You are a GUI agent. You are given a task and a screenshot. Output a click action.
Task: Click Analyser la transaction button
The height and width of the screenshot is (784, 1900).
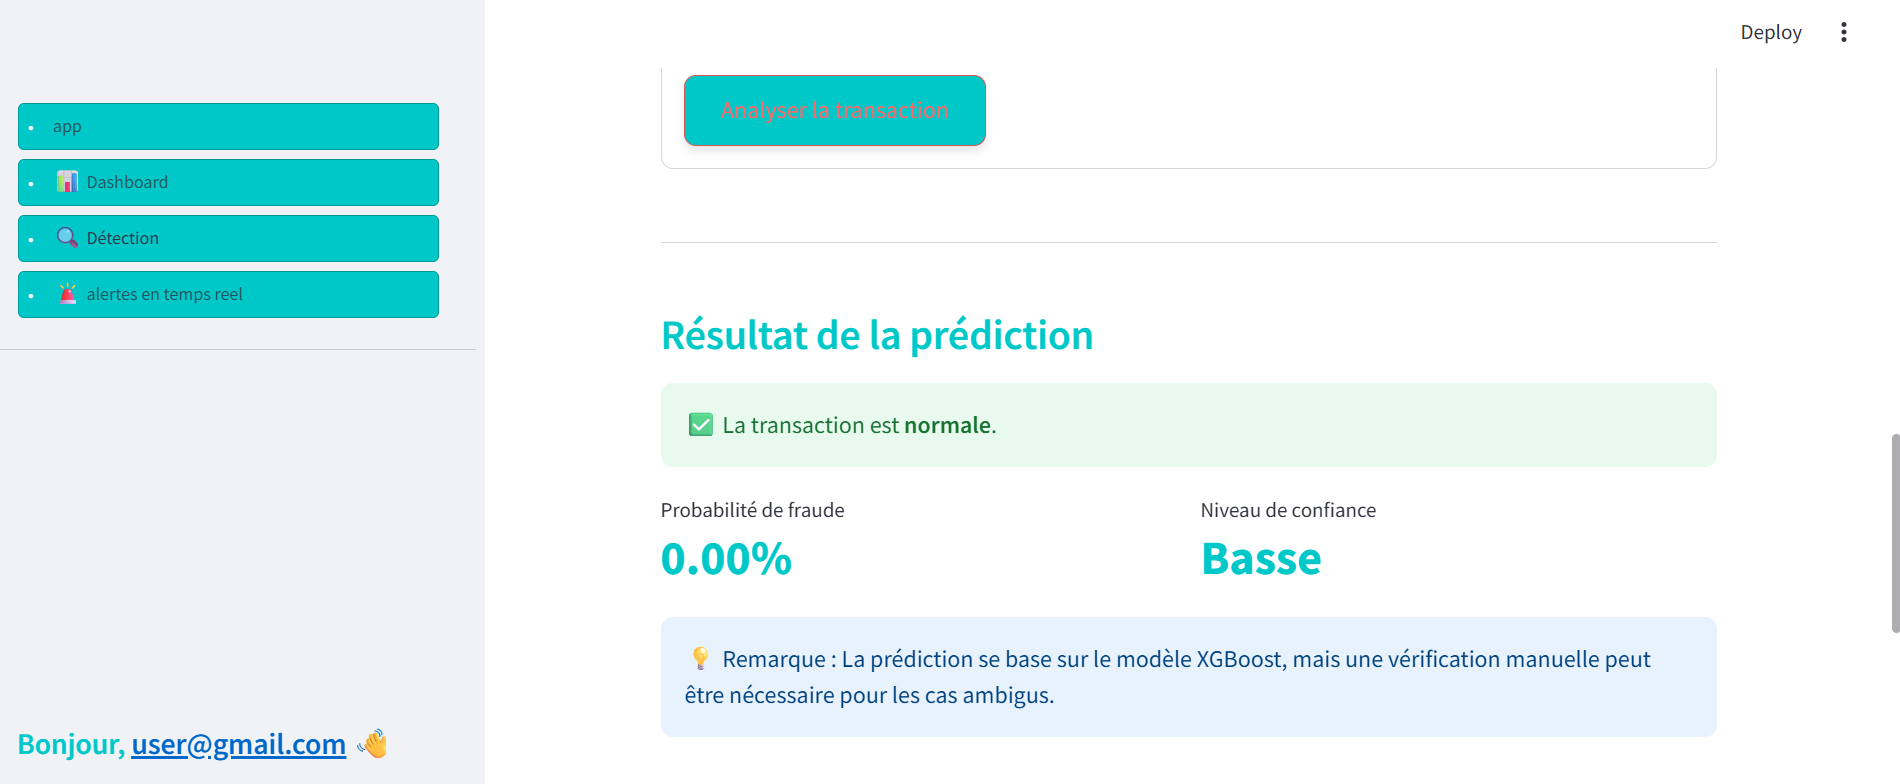[x=835, y=111]
